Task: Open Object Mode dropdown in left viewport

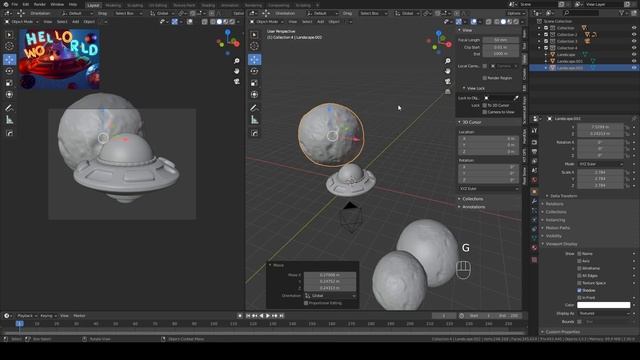Action: click(x=22, y=22)
